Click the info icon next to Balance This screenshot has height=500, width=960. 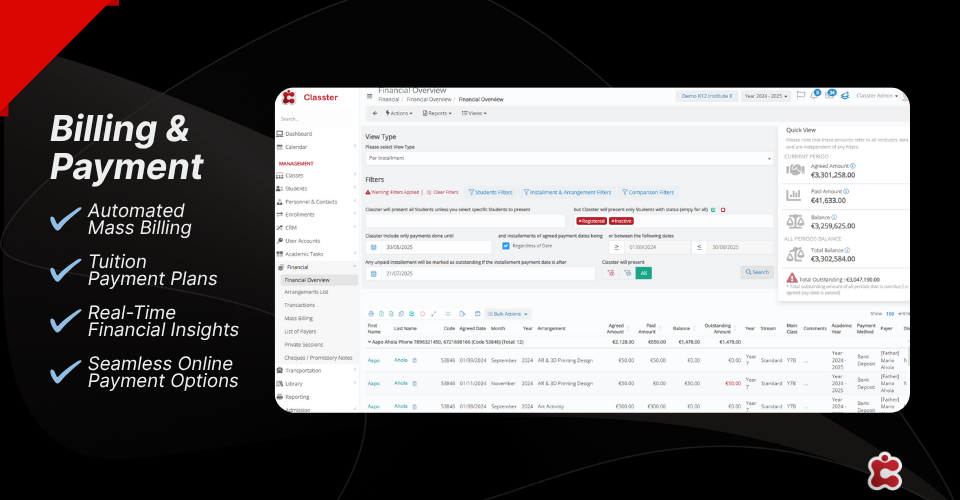(x=834, y=217)
